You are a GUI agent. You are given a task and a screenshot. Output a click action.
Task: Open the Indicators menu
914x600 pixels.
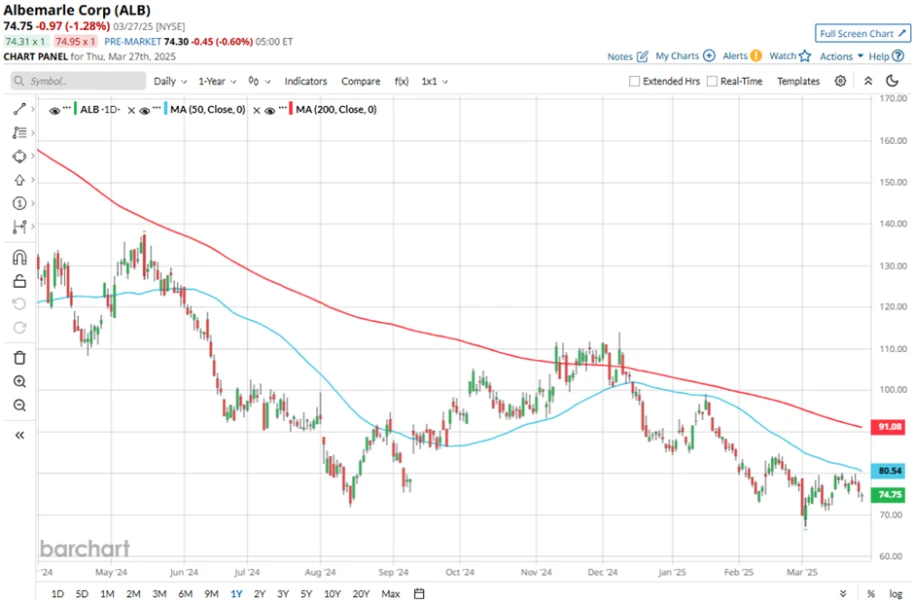305,81
